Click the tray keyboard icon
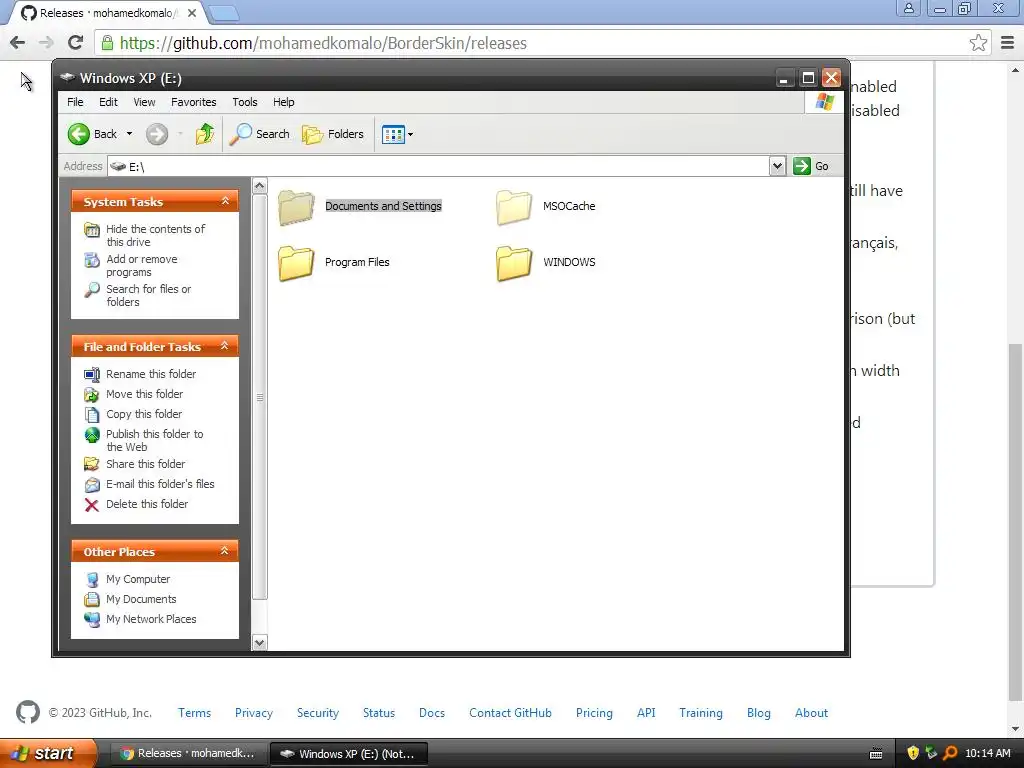Viewport: 1024px width, 768px height. coord(876,754)
